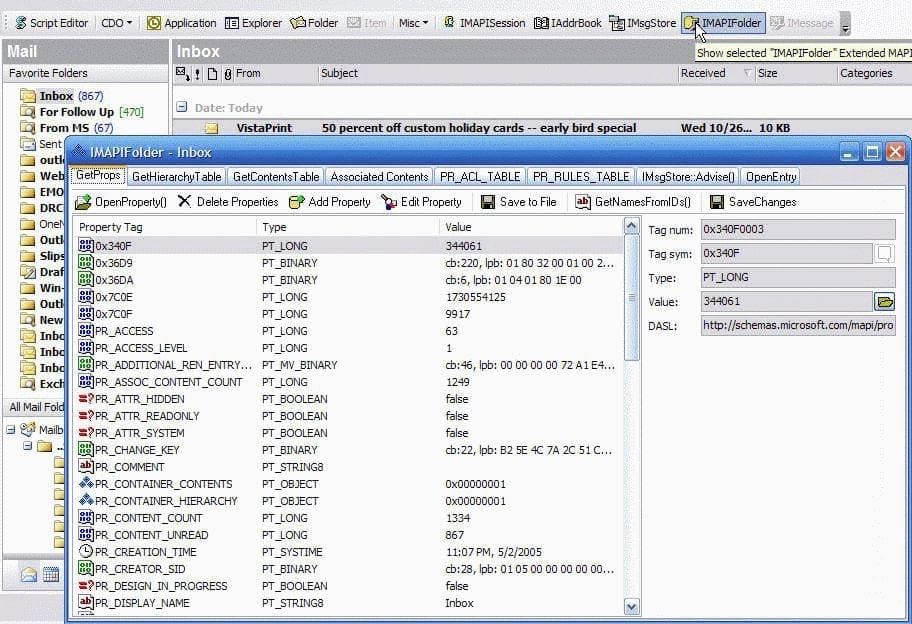
Task: Open toolbar options overflow arrow
Action: 845,24
